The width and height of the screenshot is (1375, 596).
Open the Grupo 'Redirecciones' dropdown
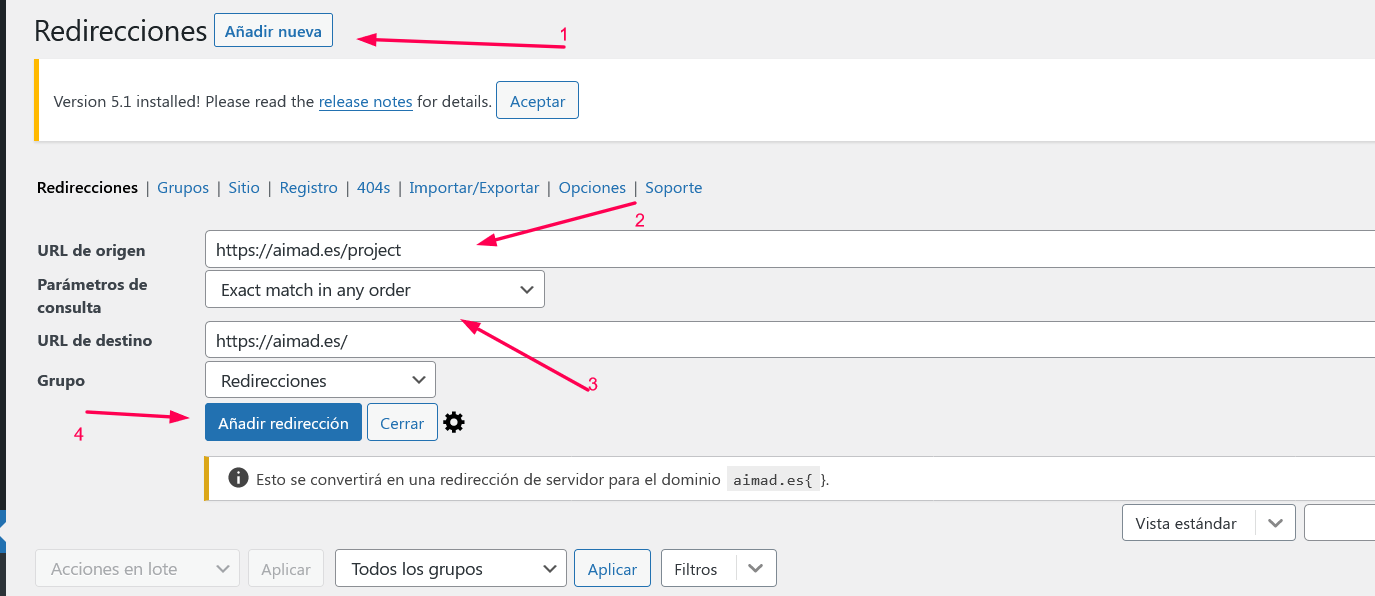[320, 380]
